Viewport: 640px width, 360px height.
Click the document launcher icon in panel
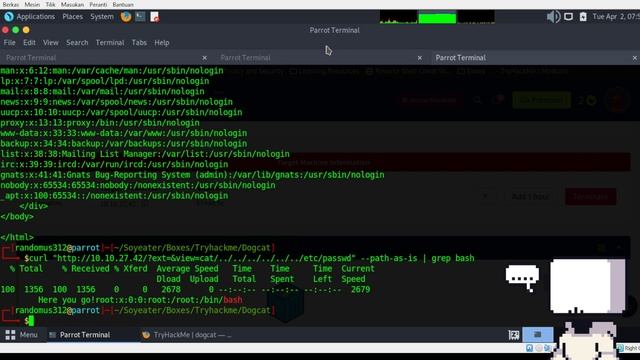155,17
